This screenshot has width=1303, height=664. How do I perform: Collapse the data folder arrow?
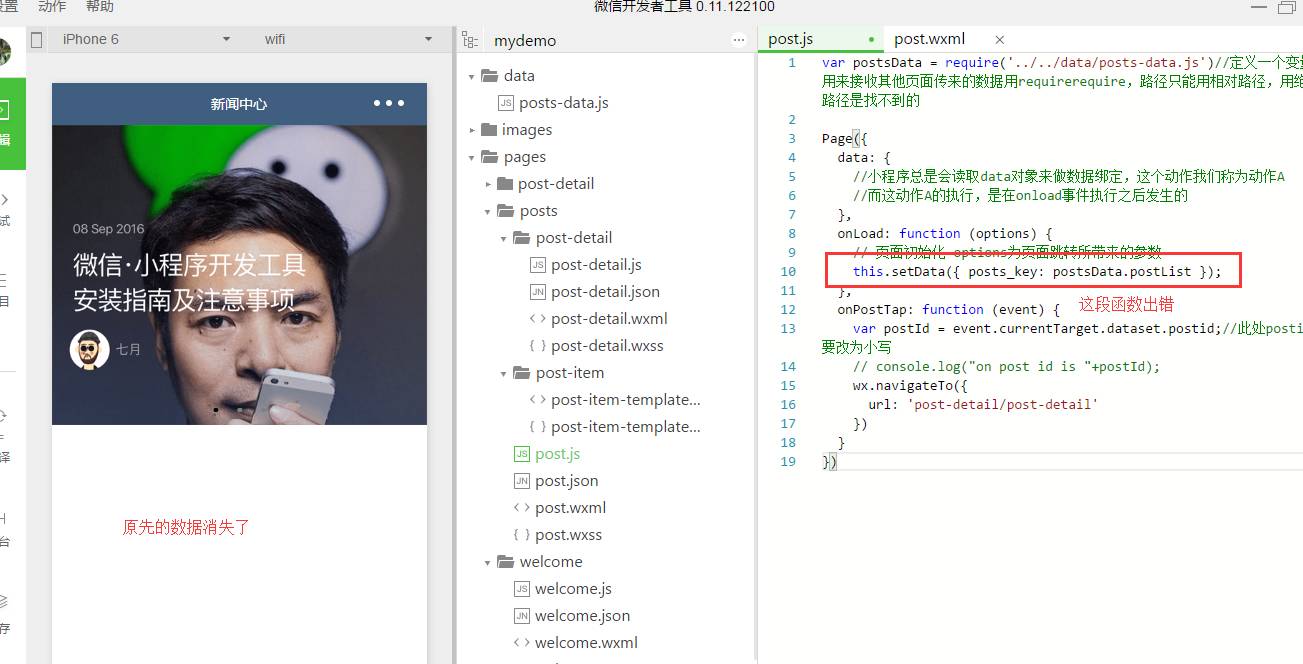point(471,76)
